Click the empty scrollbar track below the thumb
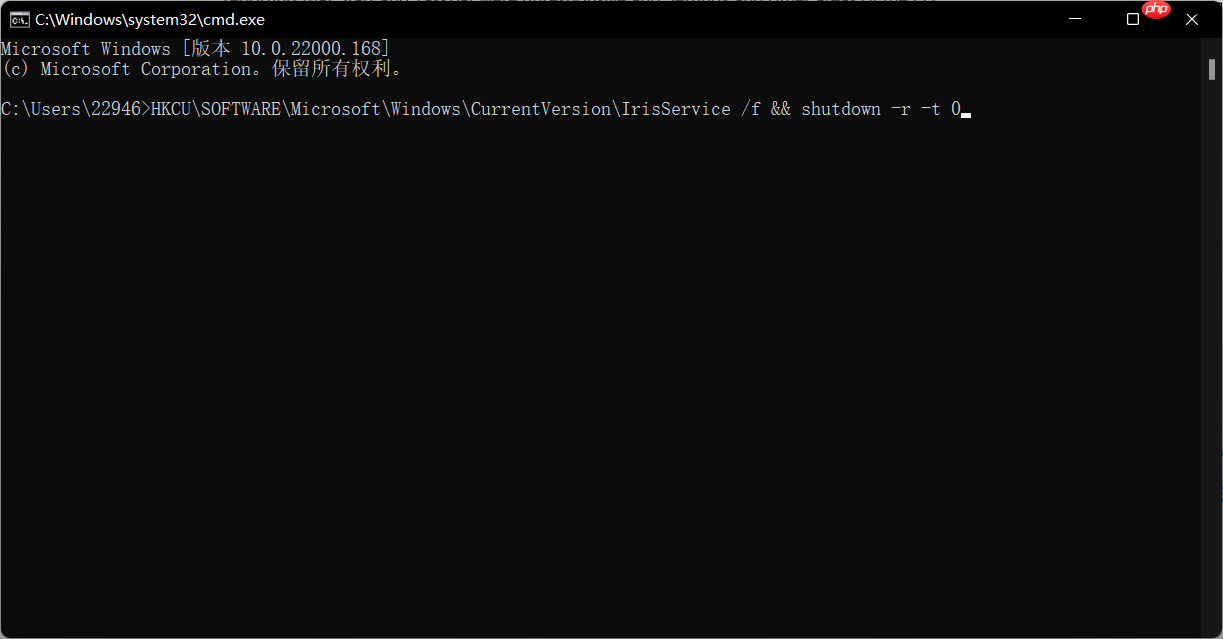 pyautogui.click(x=1211, y=350)
